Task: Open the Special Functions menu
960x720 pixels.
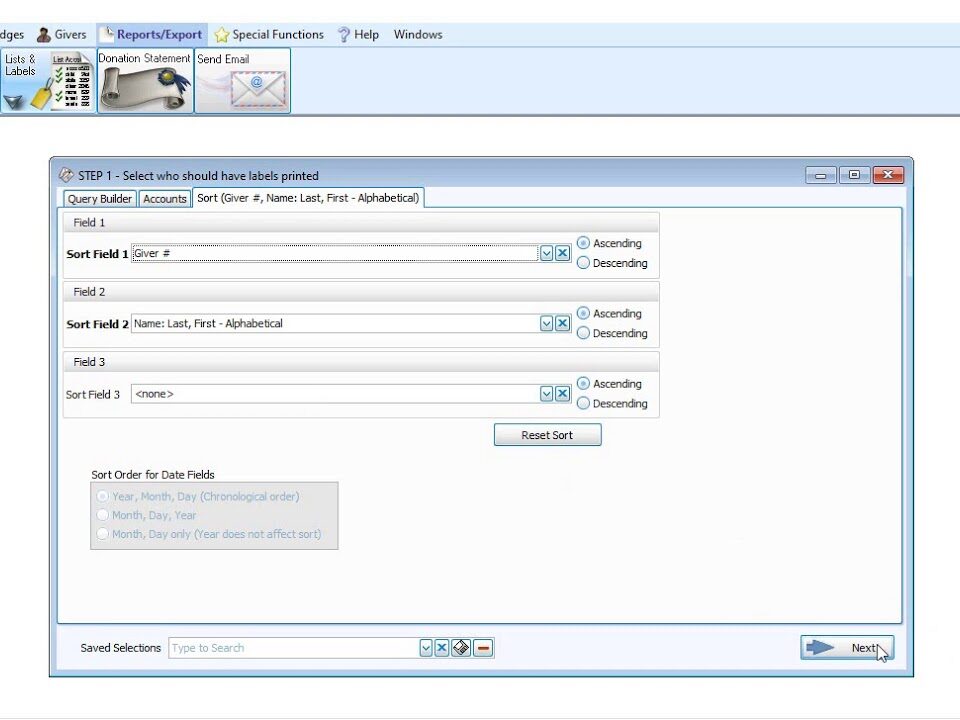Action: [x=269, y=35]
